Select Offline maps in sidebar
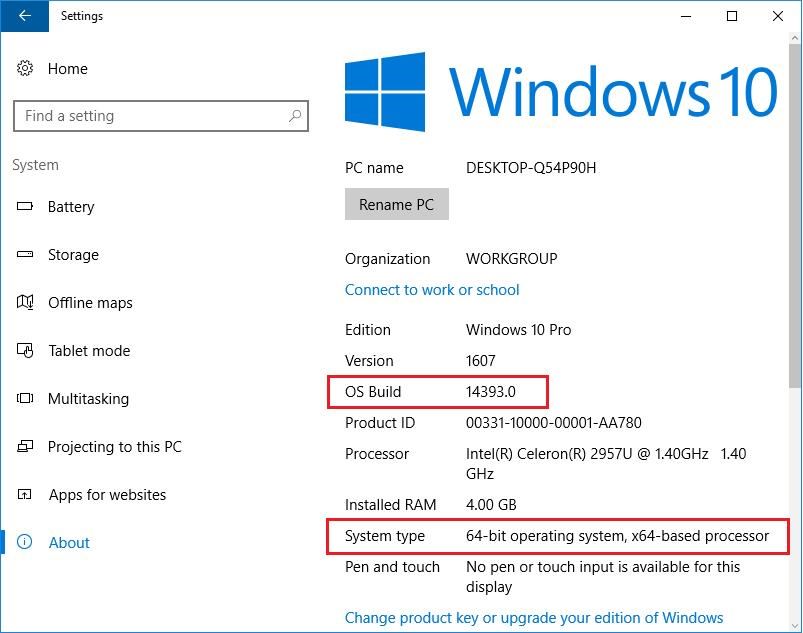 tap(90, 303)
